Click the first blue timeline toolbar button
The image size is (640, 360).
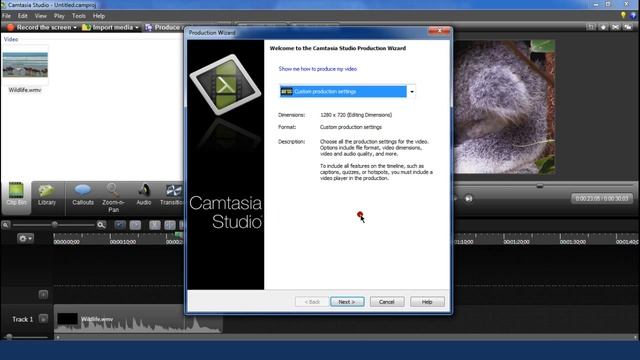coord(120,225)
